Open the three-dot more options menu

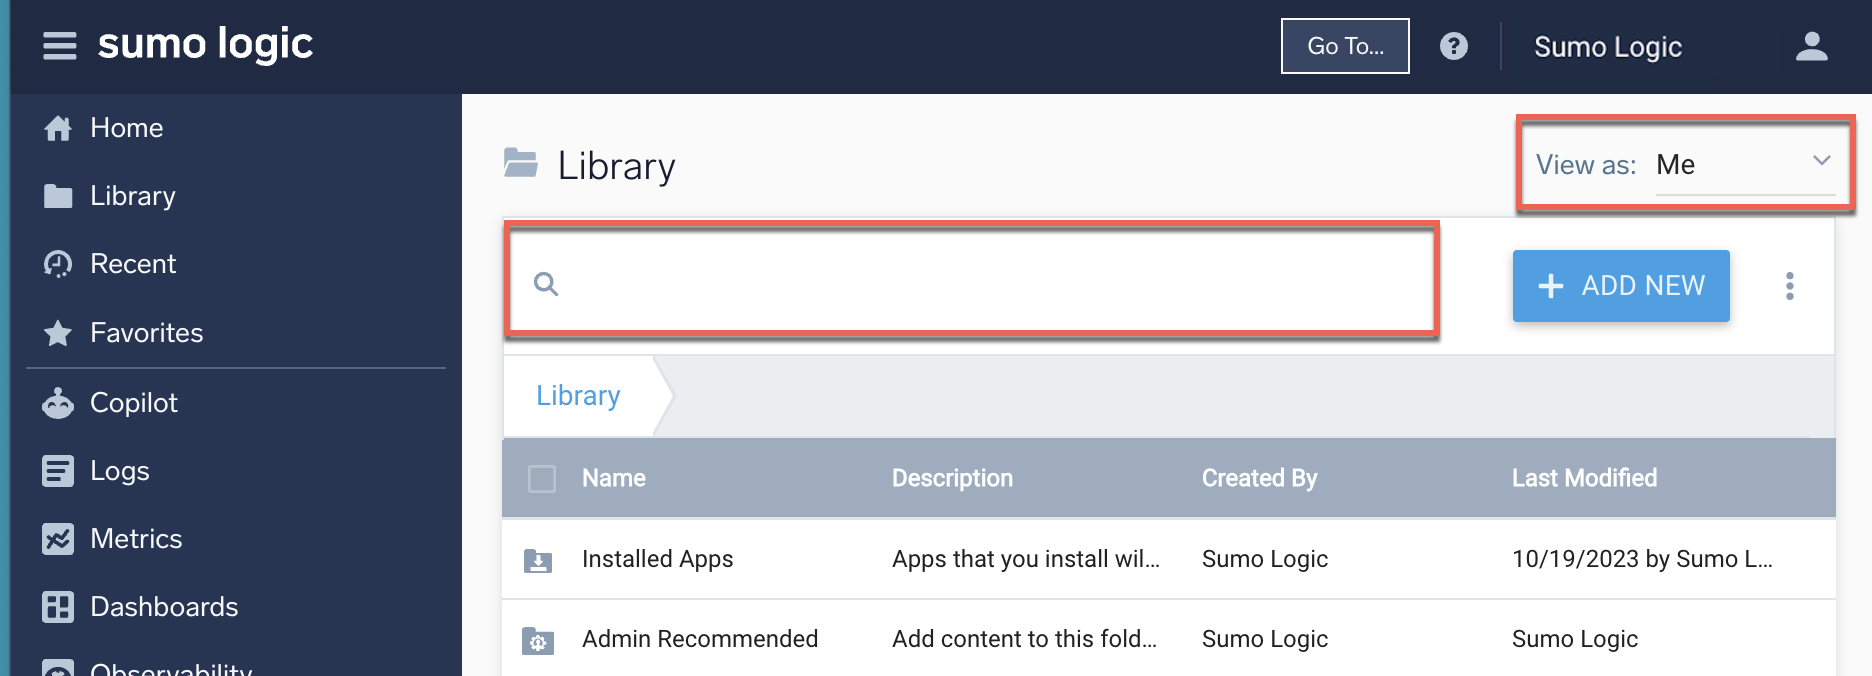[x=1789, y=286]
